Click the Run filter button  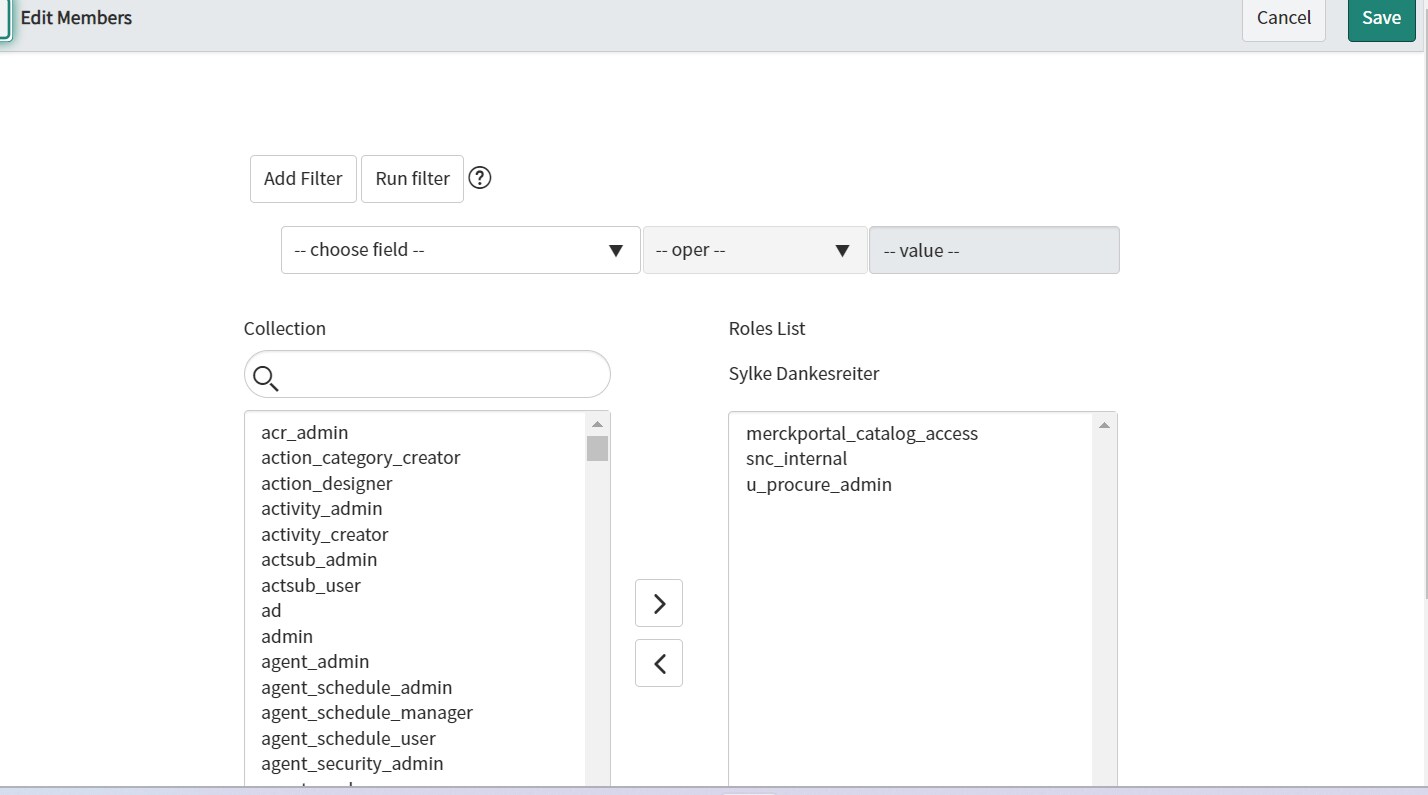pyautogui.click(x=411, y=178)
